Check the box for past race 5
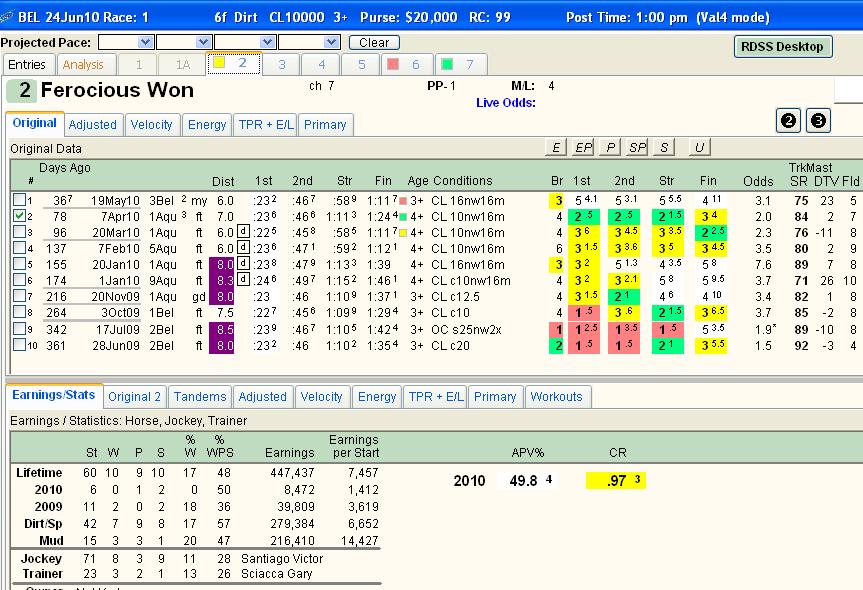Screen dimensions: 863x590 click(x=19, y=263)
